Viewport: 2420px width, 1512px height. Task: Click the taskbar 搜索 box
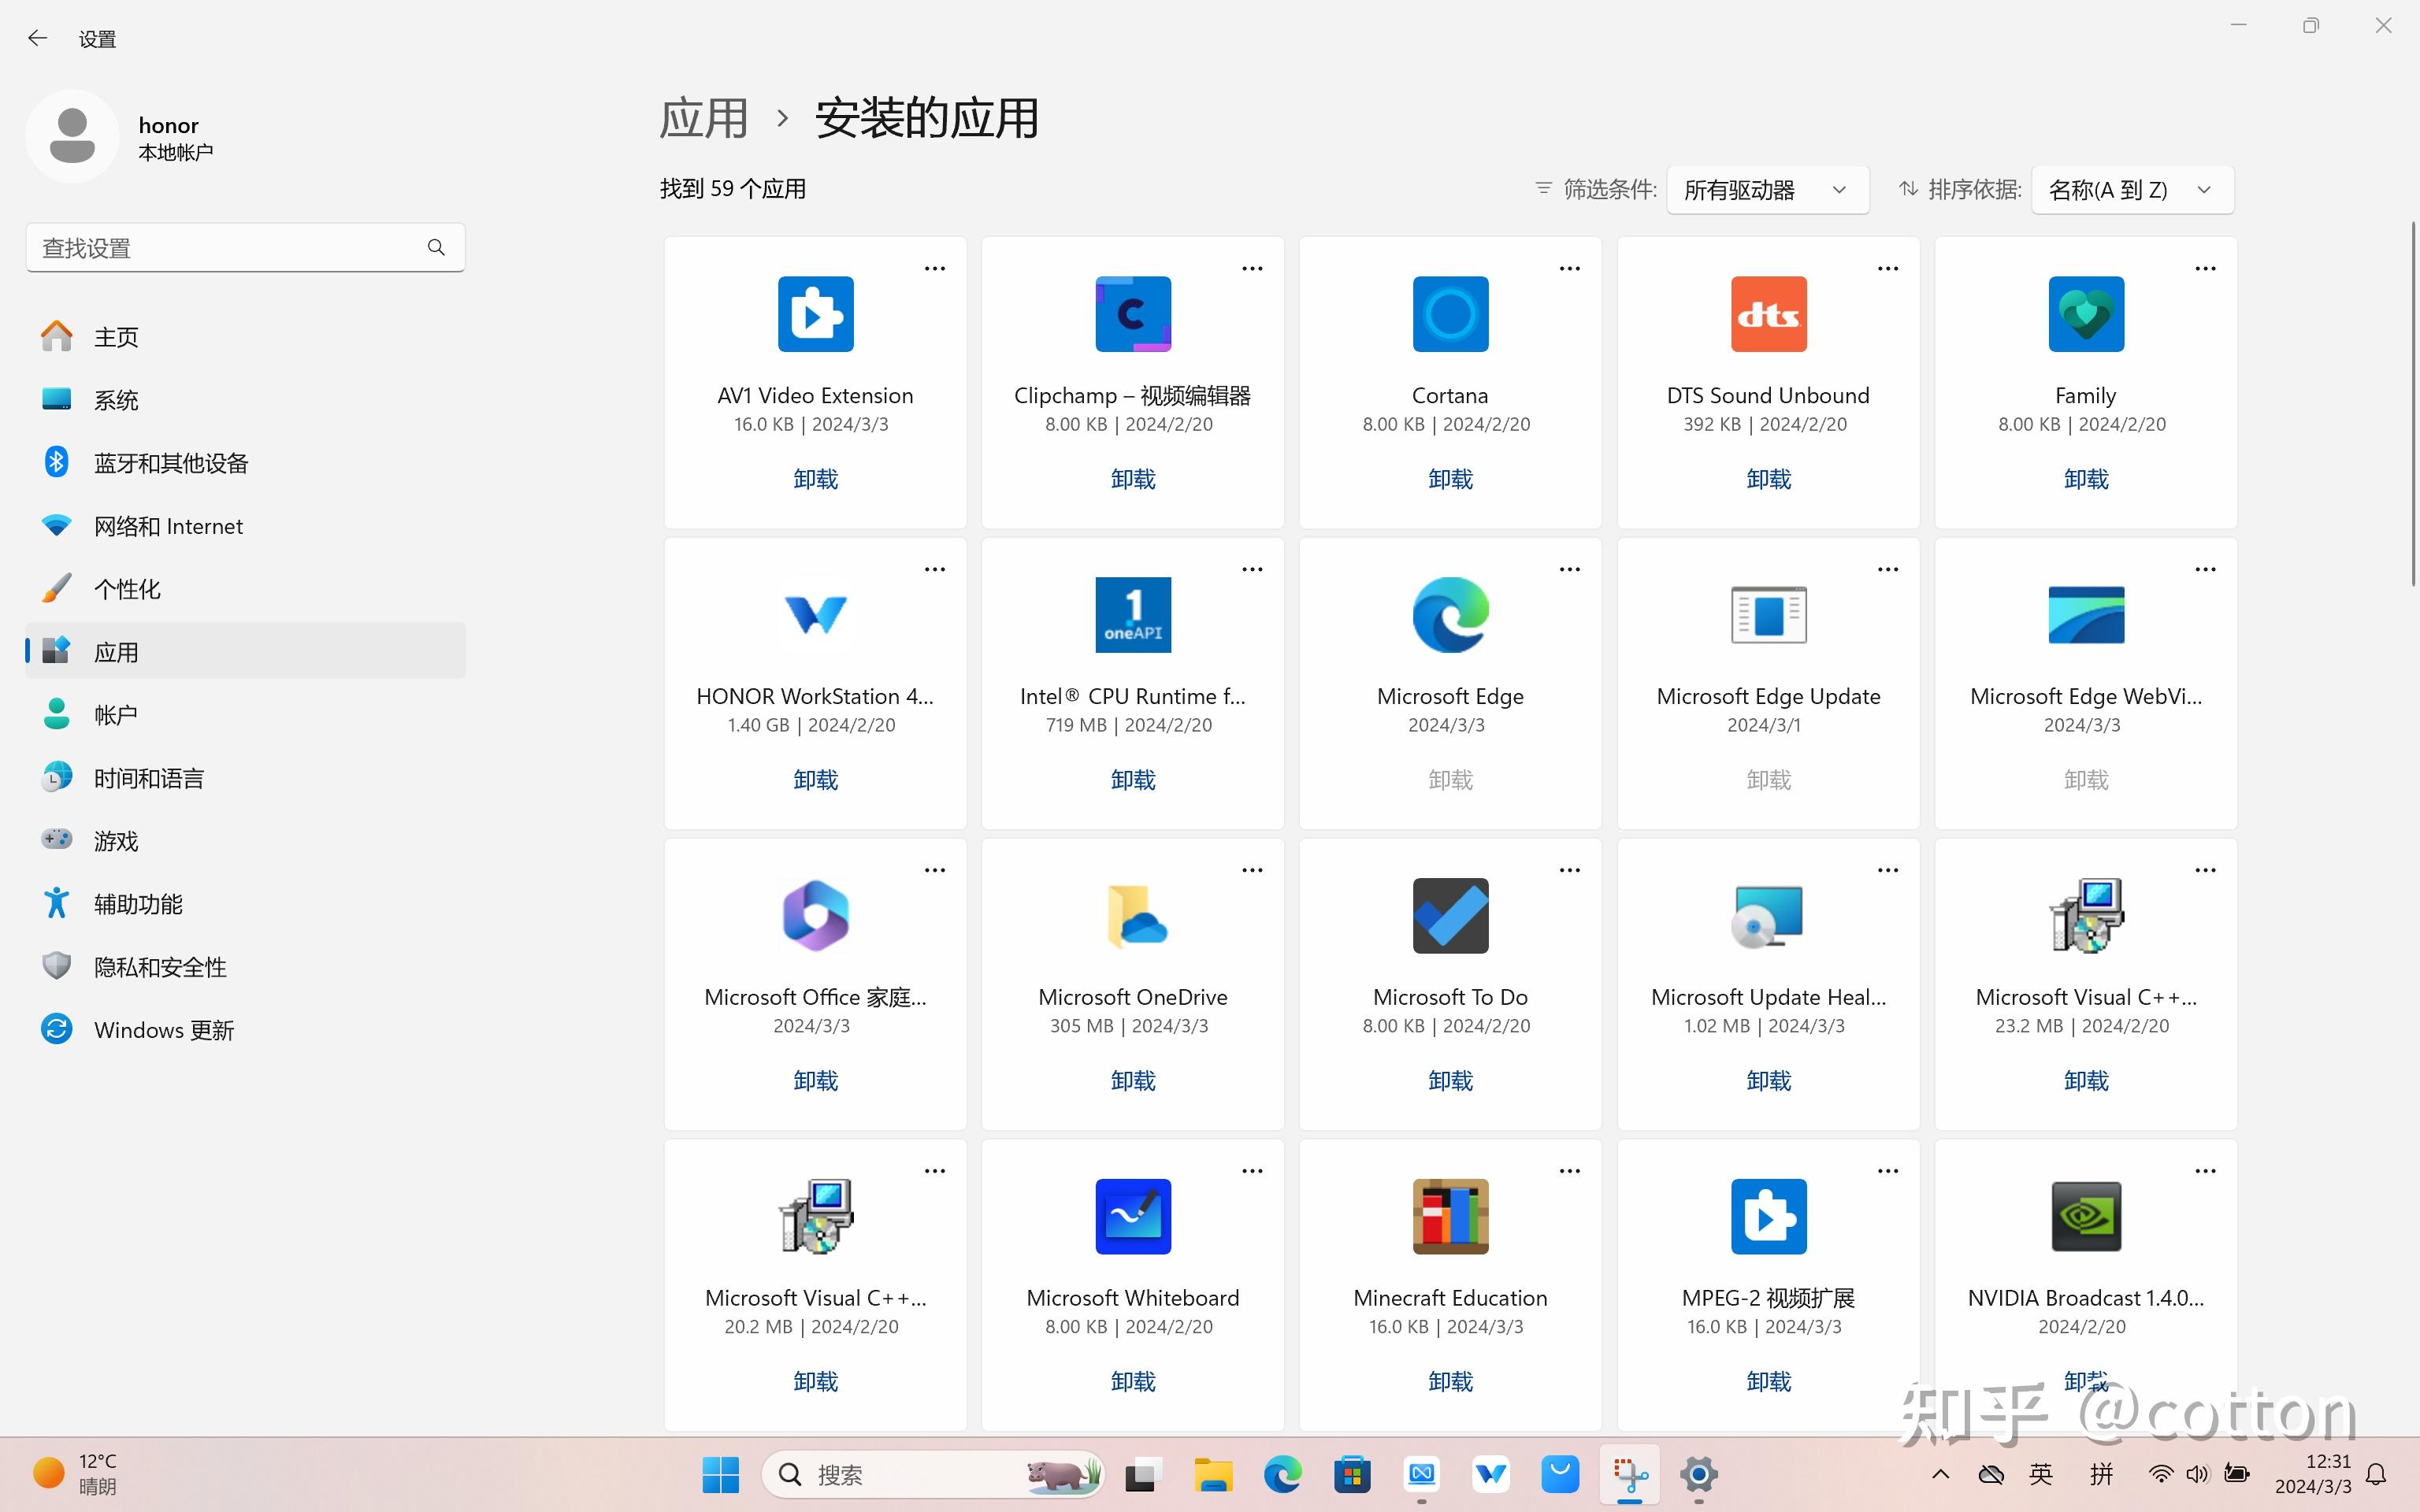click(x=933, y=1474)
